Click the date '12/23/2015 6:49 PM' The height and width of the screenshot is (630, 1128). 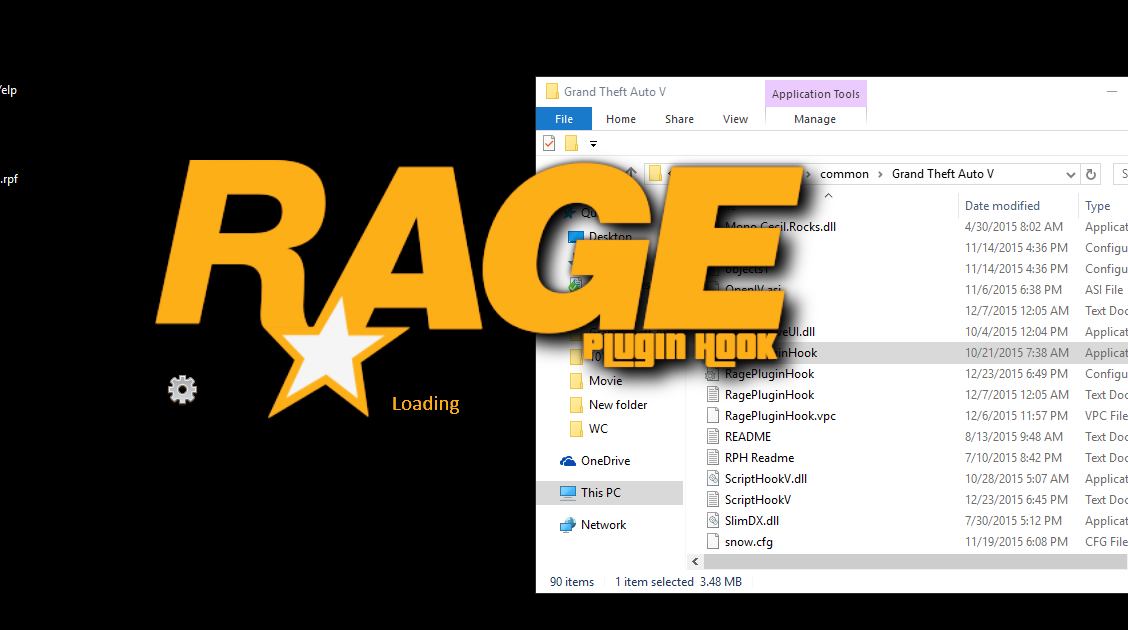pyautogui.click(x=1016, y=374)
